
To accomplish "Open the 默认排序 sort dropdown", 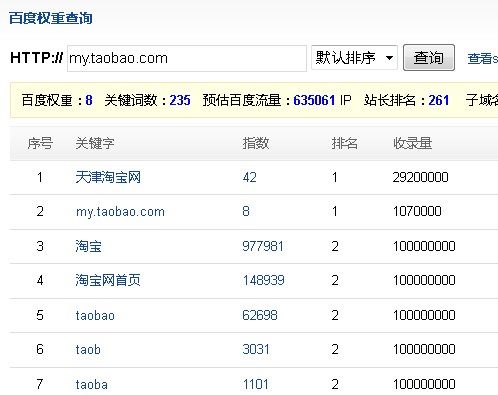I will (x=354, y=58).
